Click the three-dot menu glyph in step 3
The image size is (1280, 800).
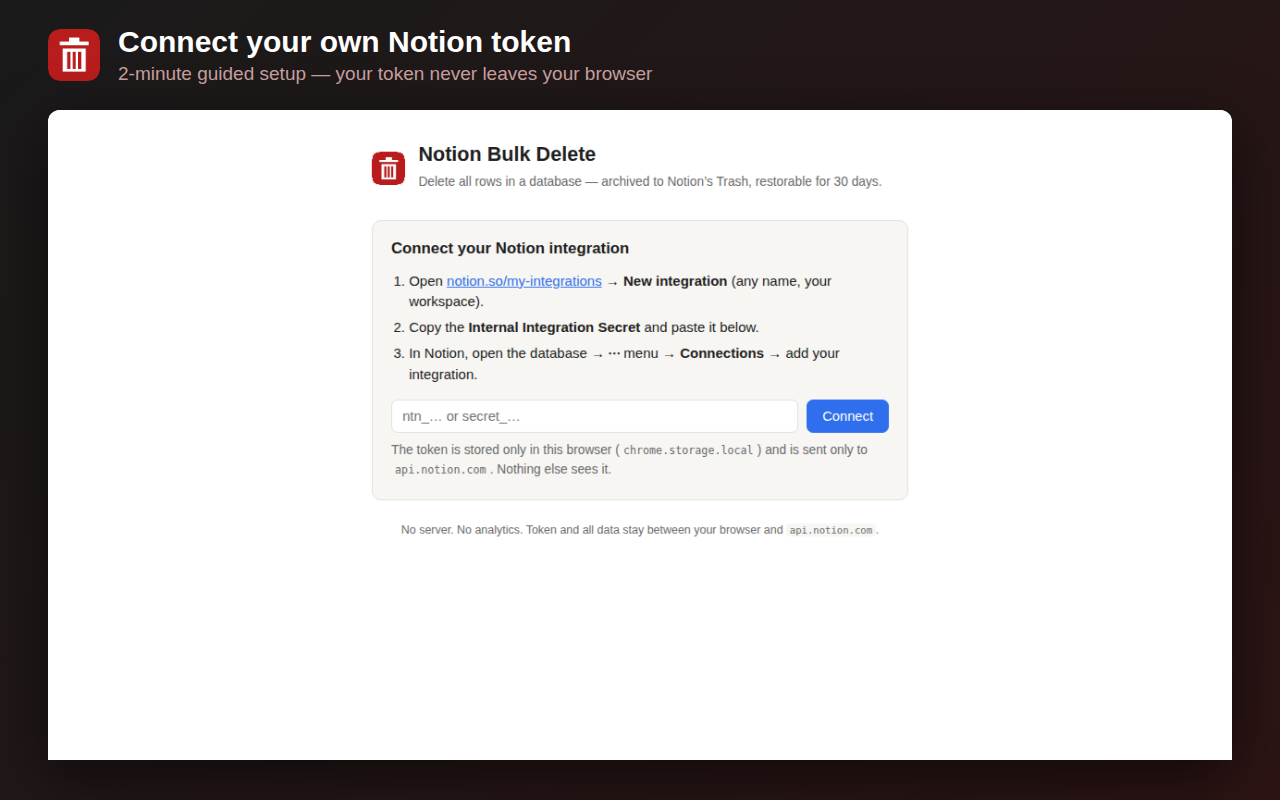click(x=614, y=353)
